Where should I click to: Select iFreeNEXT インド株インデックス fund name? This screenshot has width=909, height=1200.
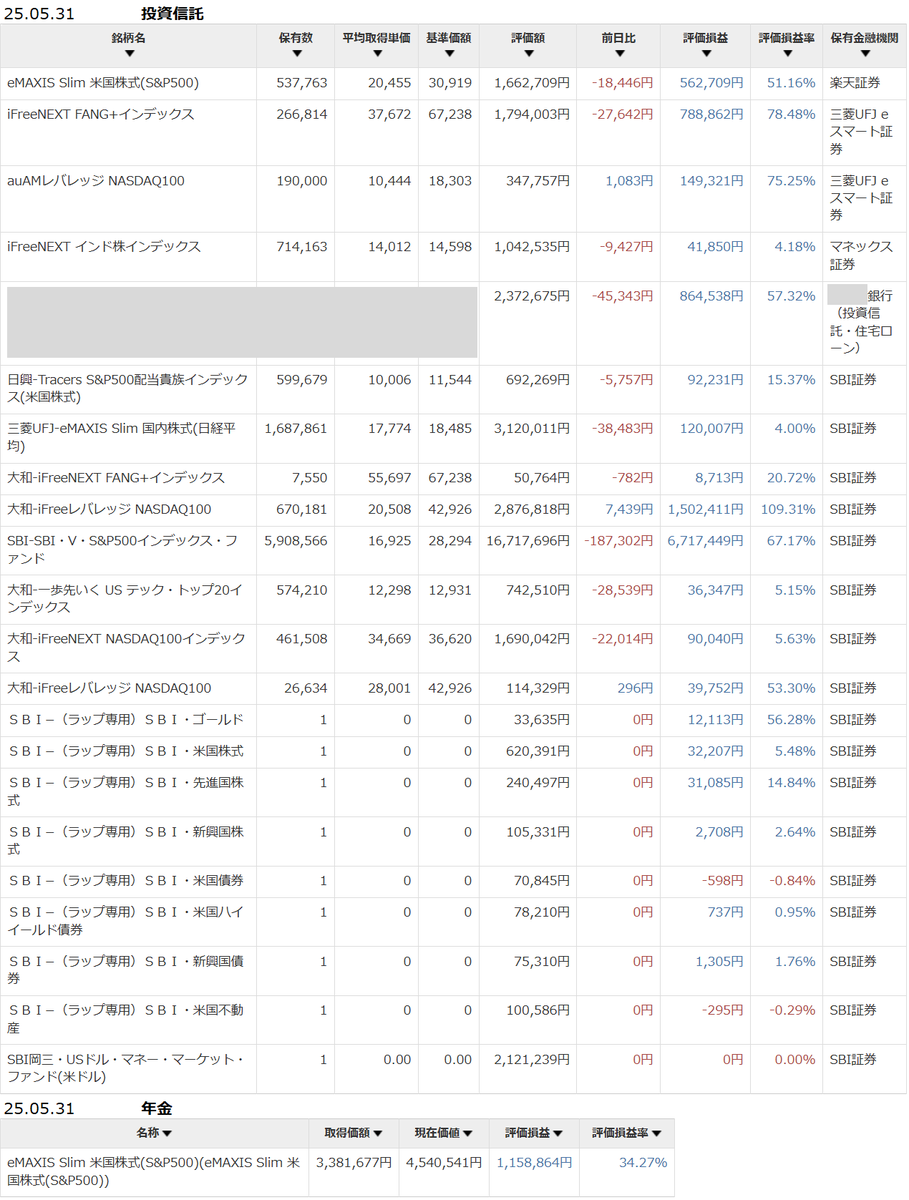[104, 247]
